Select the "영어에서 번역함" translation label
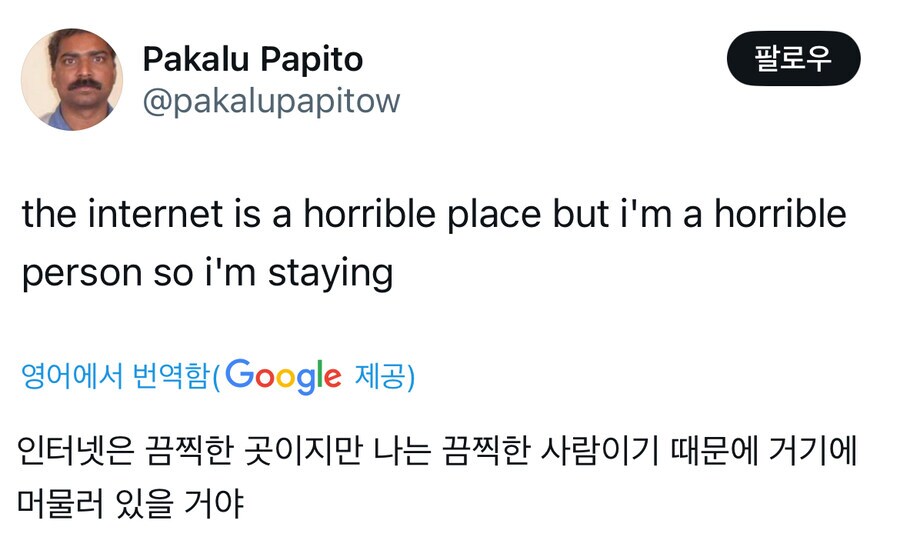Viewport: 900px width, 537px height. coord(114,377)
